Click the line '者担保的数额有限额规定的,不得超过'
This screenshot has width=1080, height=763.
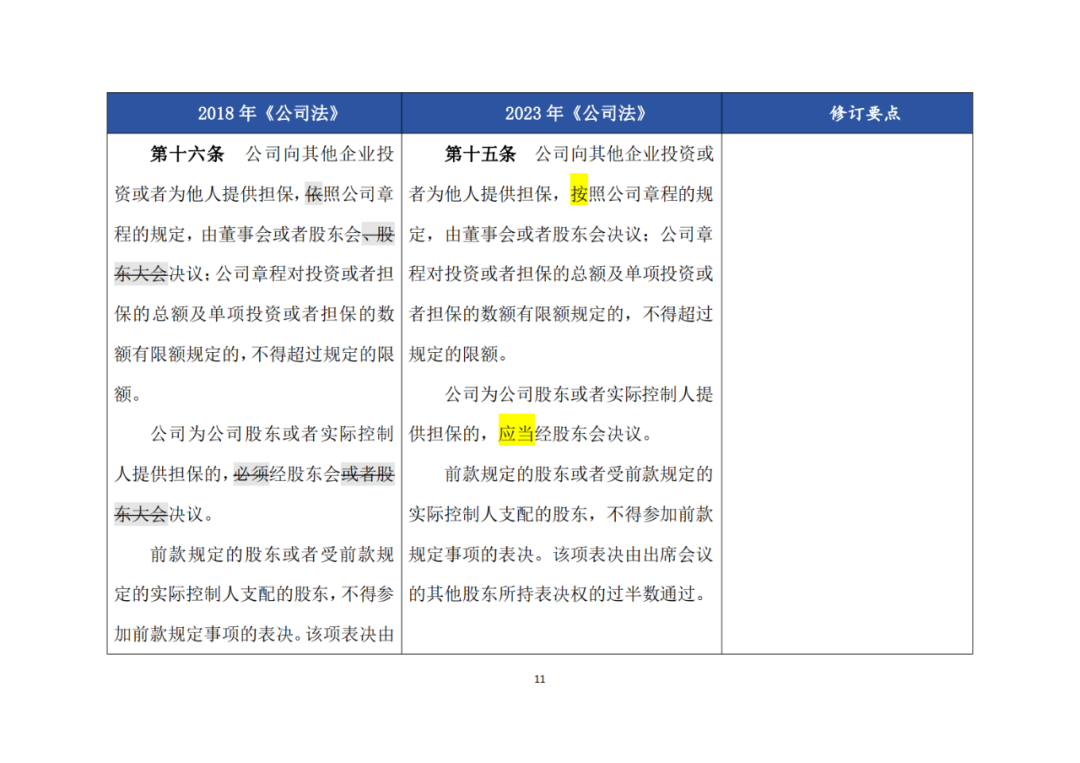pyautogui.click(x=561, y=314)
